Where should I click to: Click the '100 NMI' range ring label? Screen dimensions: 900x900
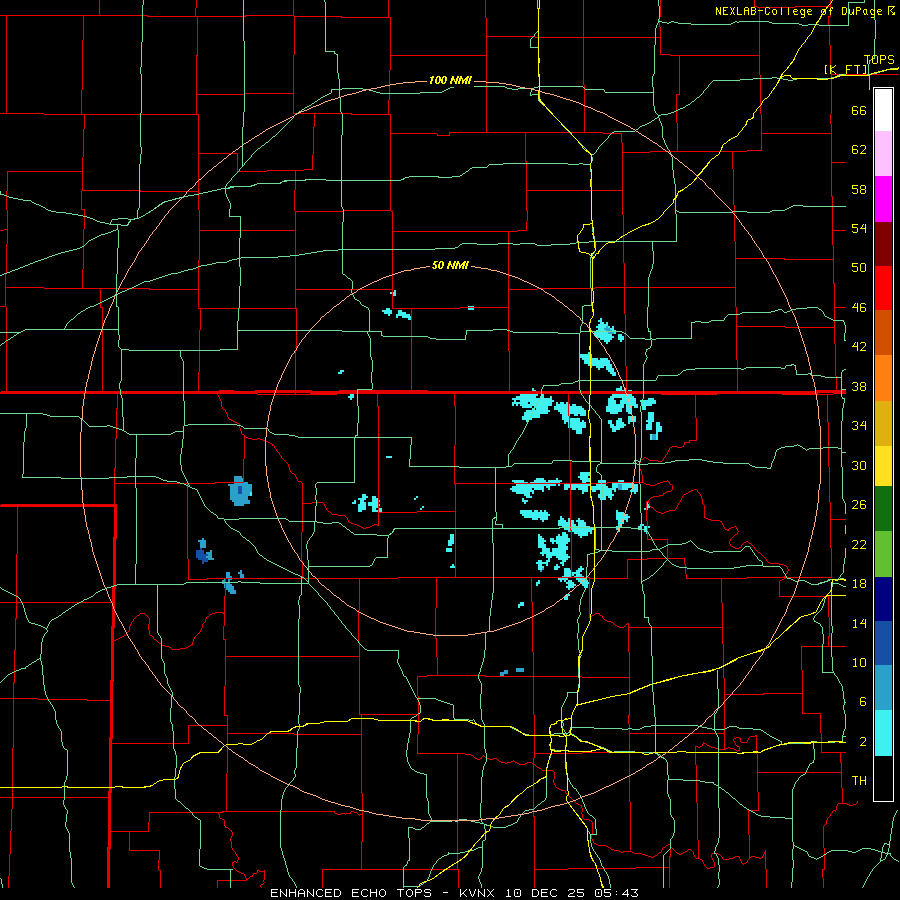(x=450, y=80)
